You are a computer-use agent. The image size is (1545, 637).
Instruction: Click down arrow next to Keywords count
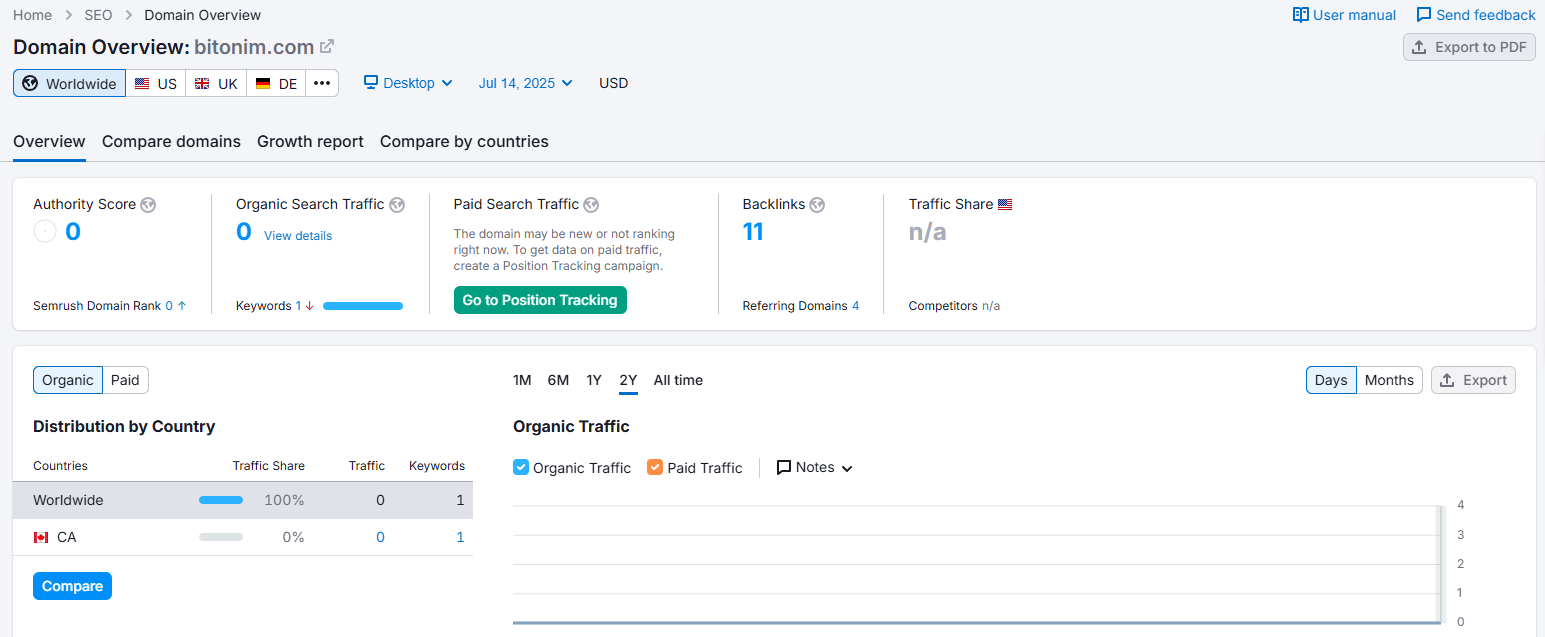[310, 306]
